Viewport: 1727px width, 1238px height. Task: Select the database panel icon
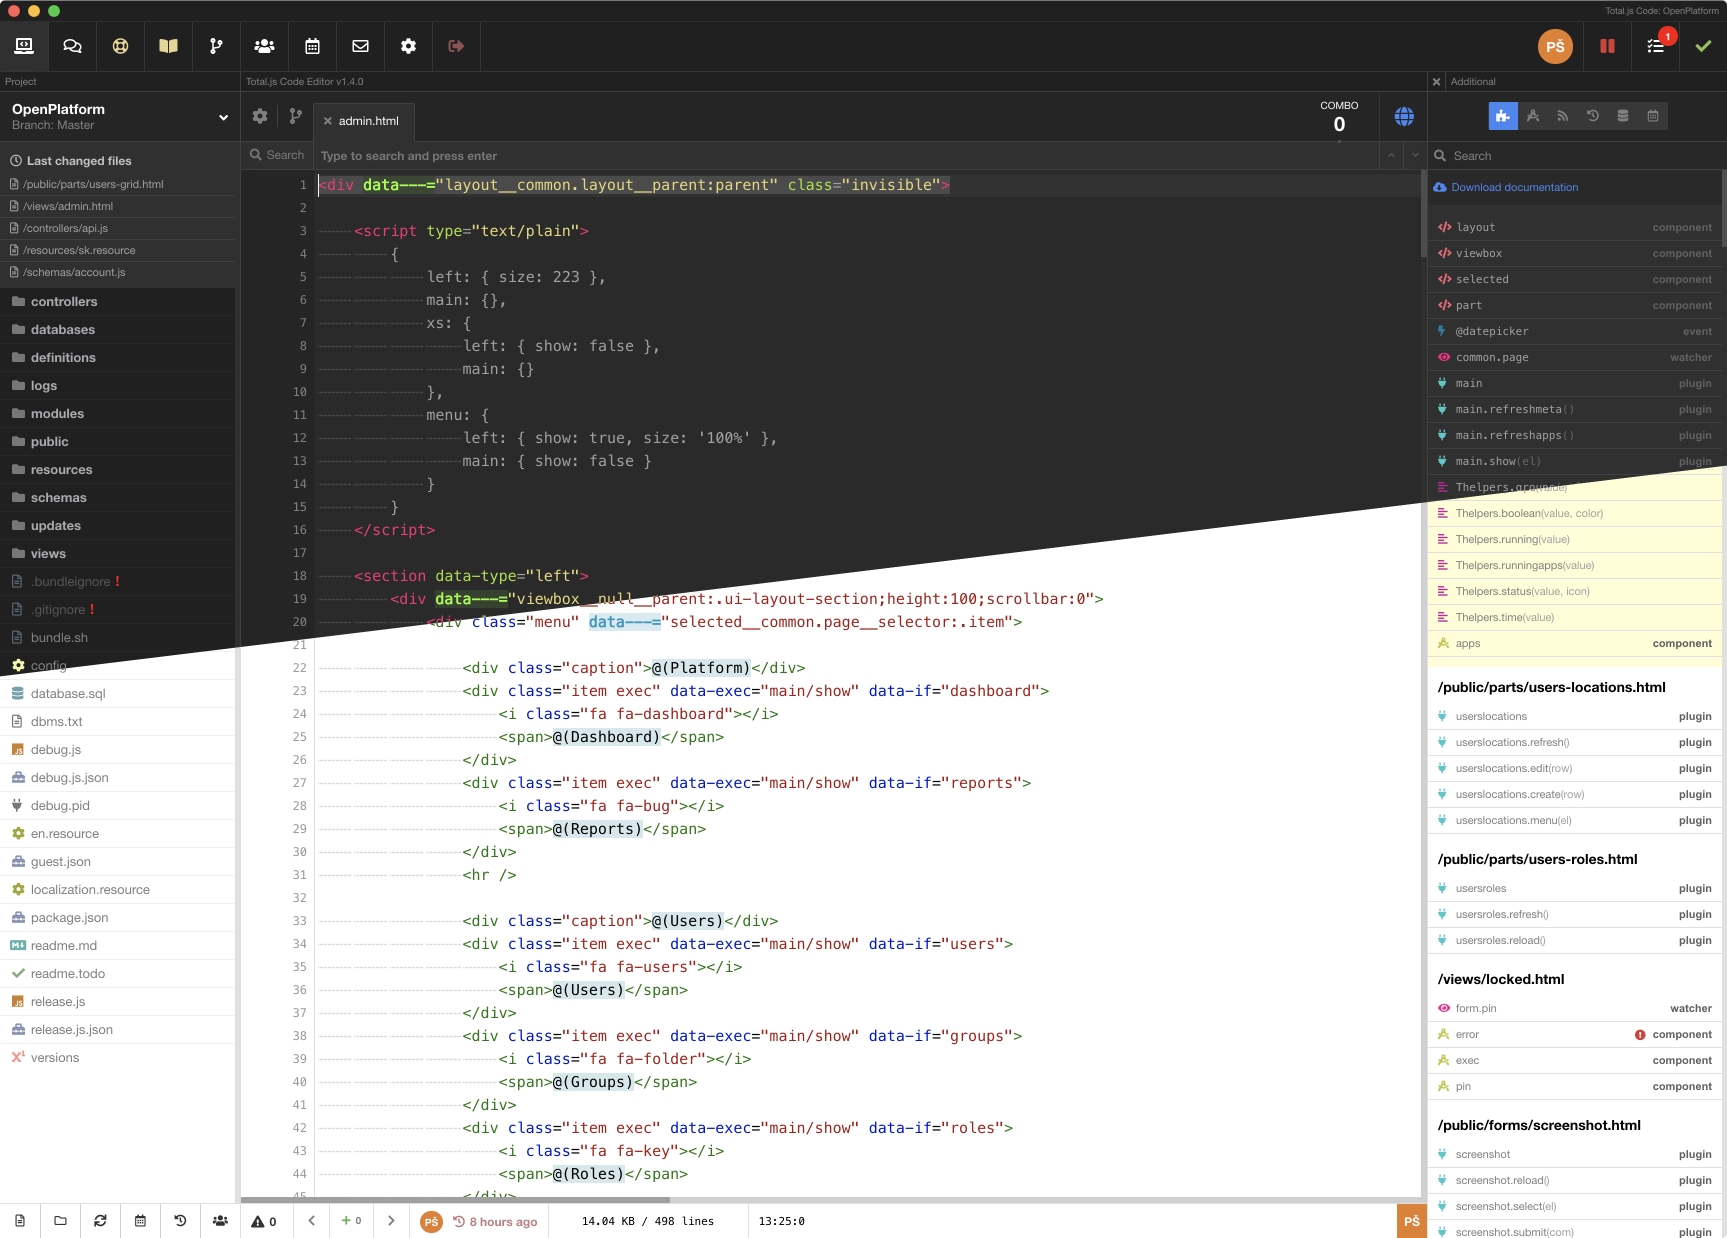click(x=1623, y=116)
